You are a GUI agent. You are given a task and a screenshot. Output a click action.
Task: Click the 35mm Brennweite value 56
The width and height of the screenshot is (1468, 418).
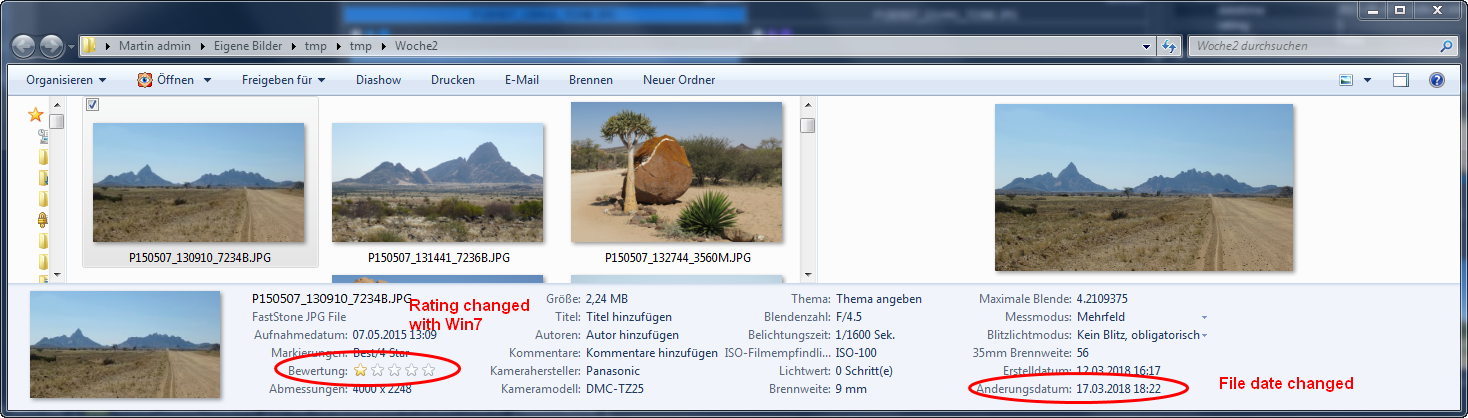point(1083,353)
